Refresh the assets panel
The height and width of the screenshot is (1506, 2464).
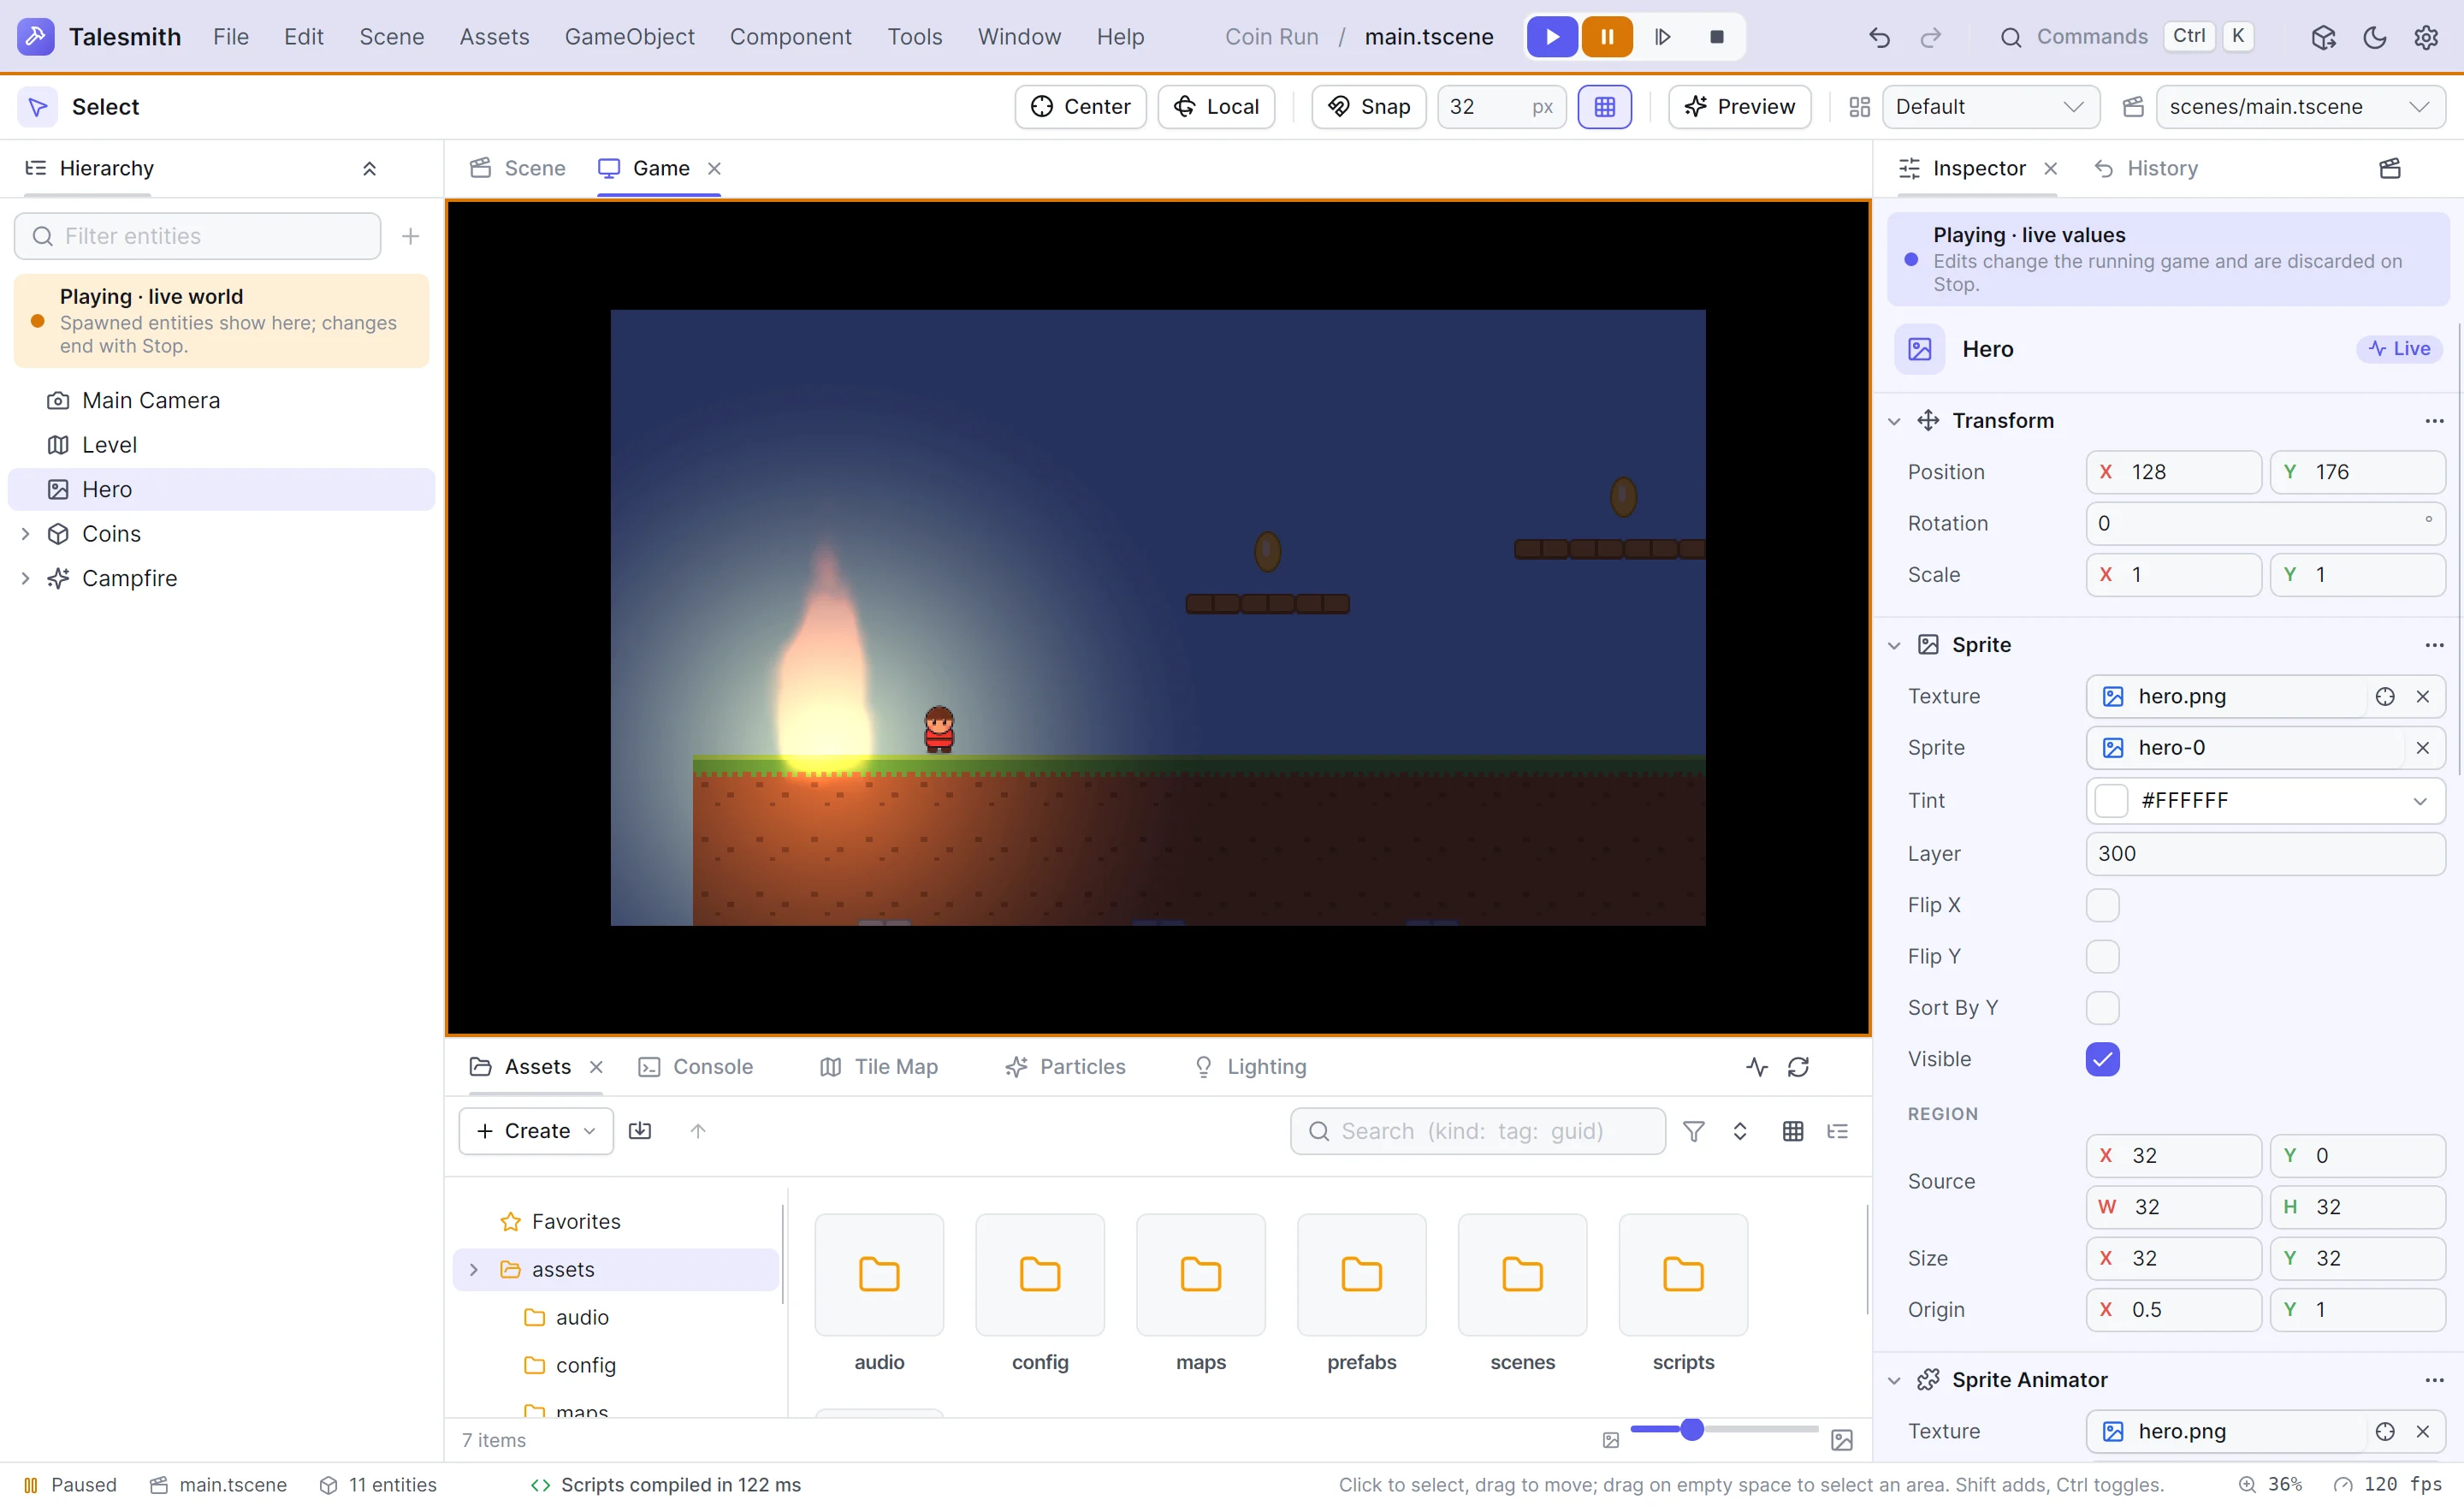(x=1798, y=1067)
